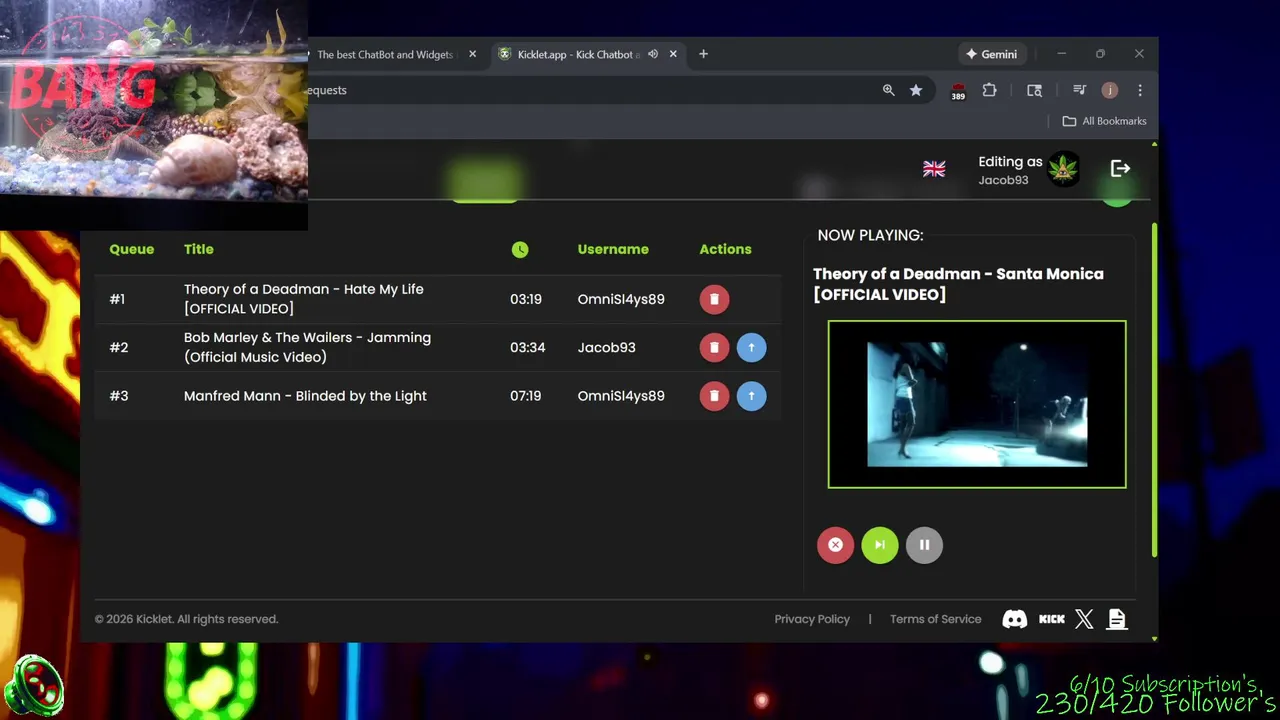Open Terms of Service link

(936, 619)
